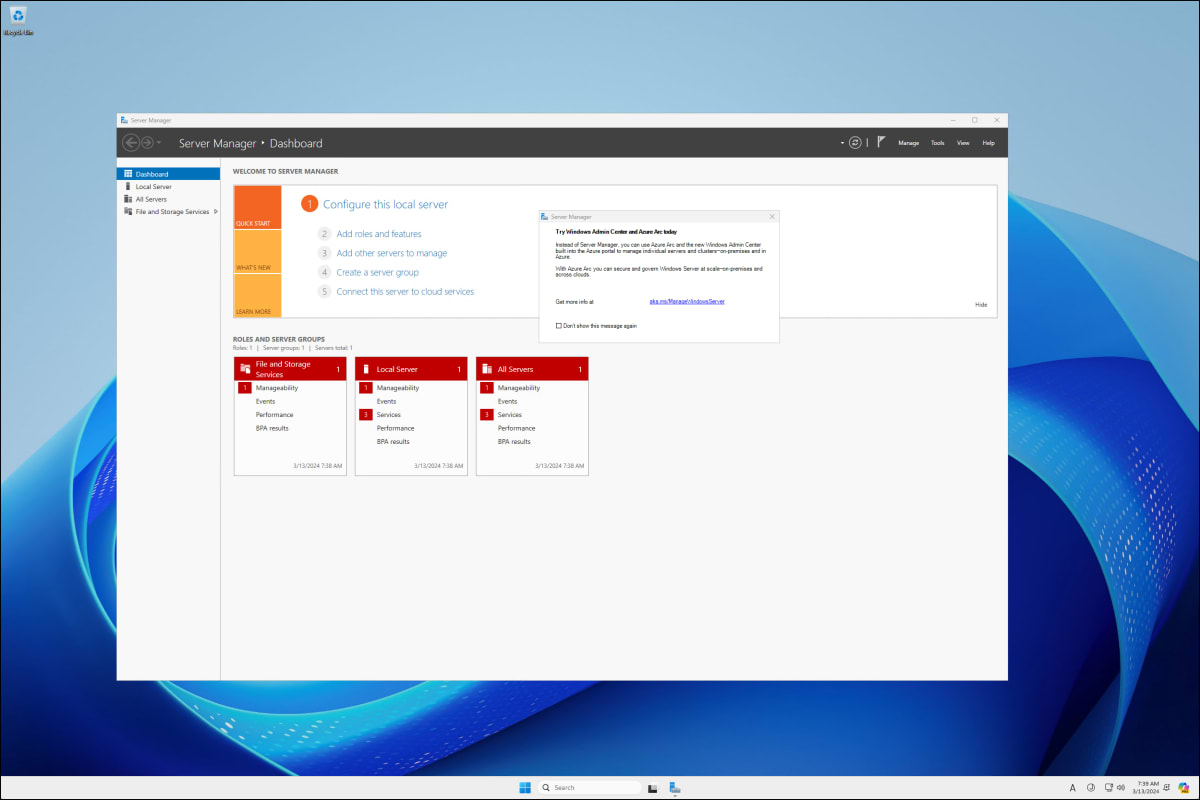Open the taskbar clock and date

coord(1148,787)
